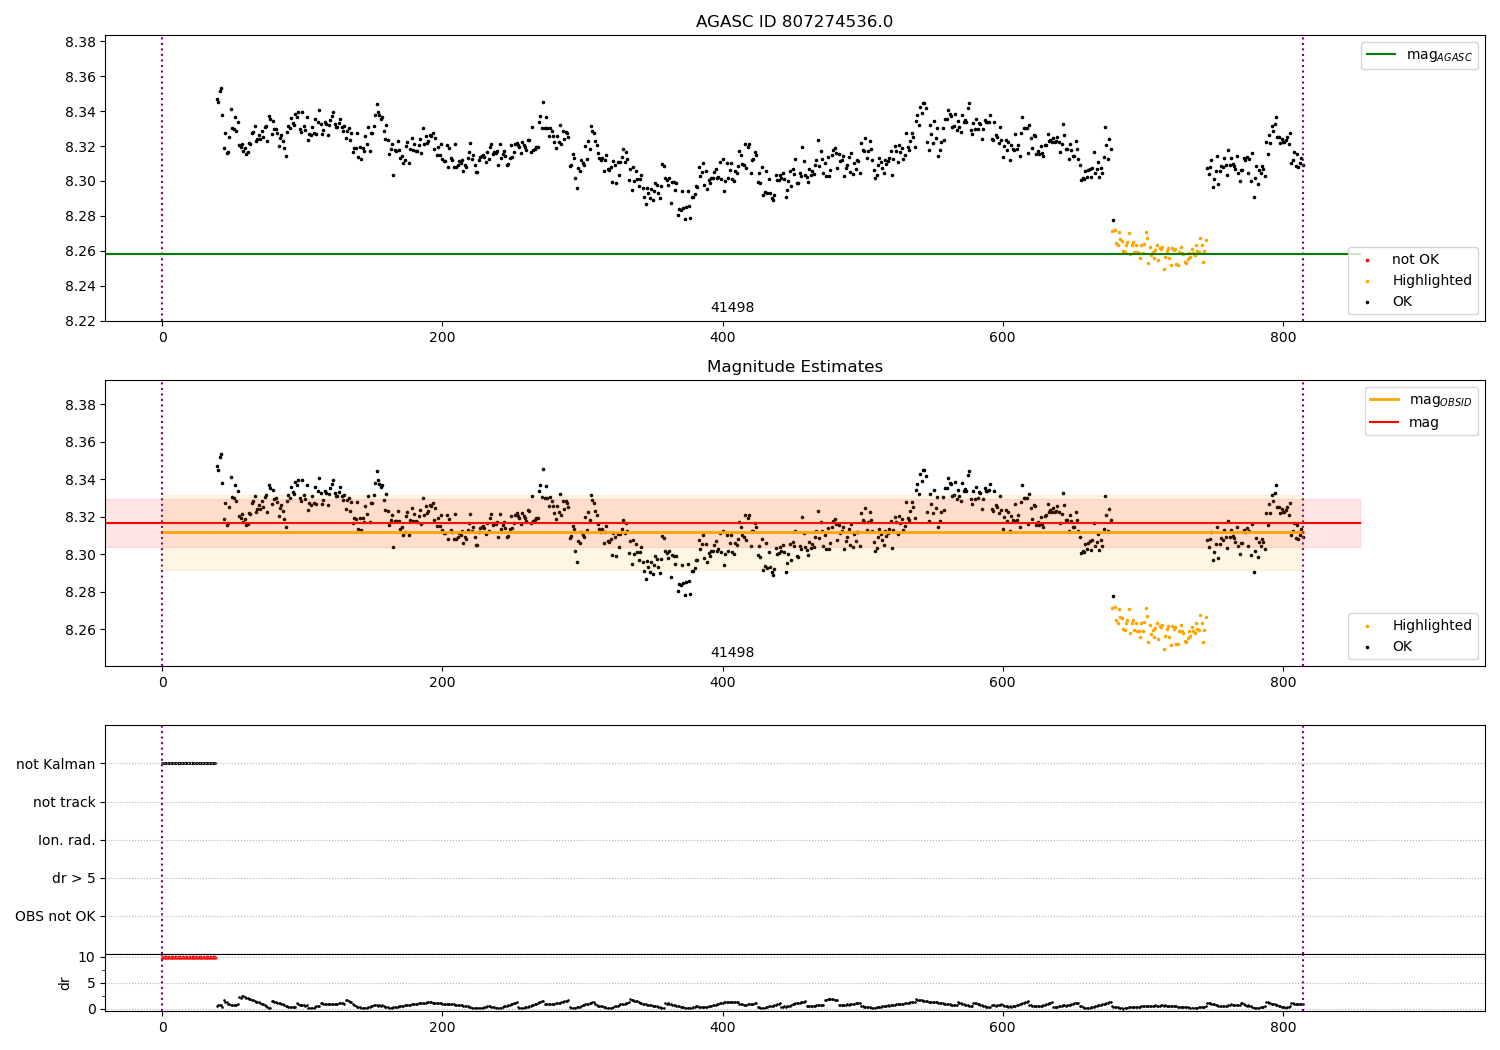Screen dimensions: 1500x1050
Task: Click the 'dr > 5' axis label
Action: click(74, 879)
